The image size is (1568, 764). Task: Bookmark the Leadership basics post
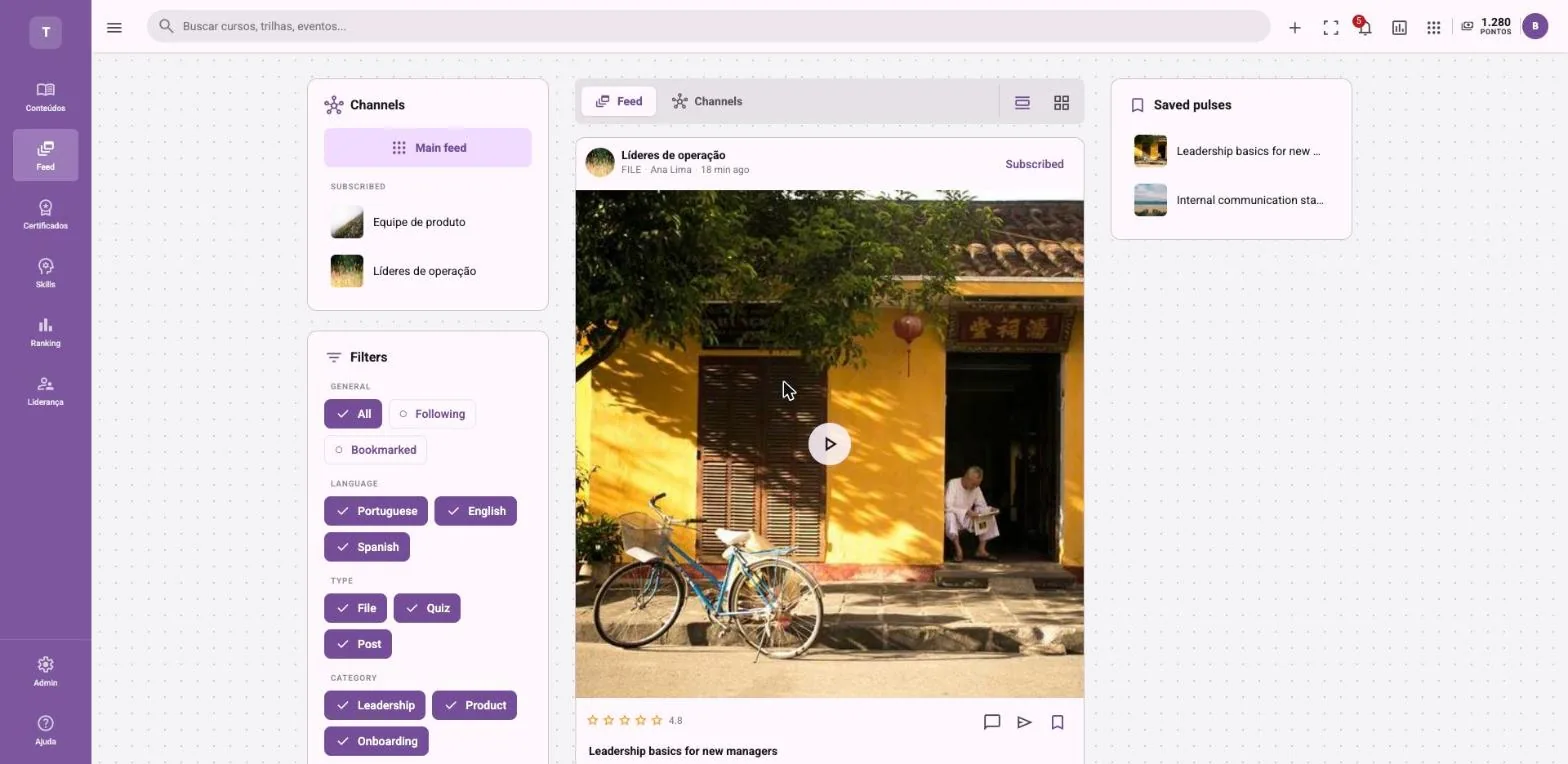pos(1057,722)
